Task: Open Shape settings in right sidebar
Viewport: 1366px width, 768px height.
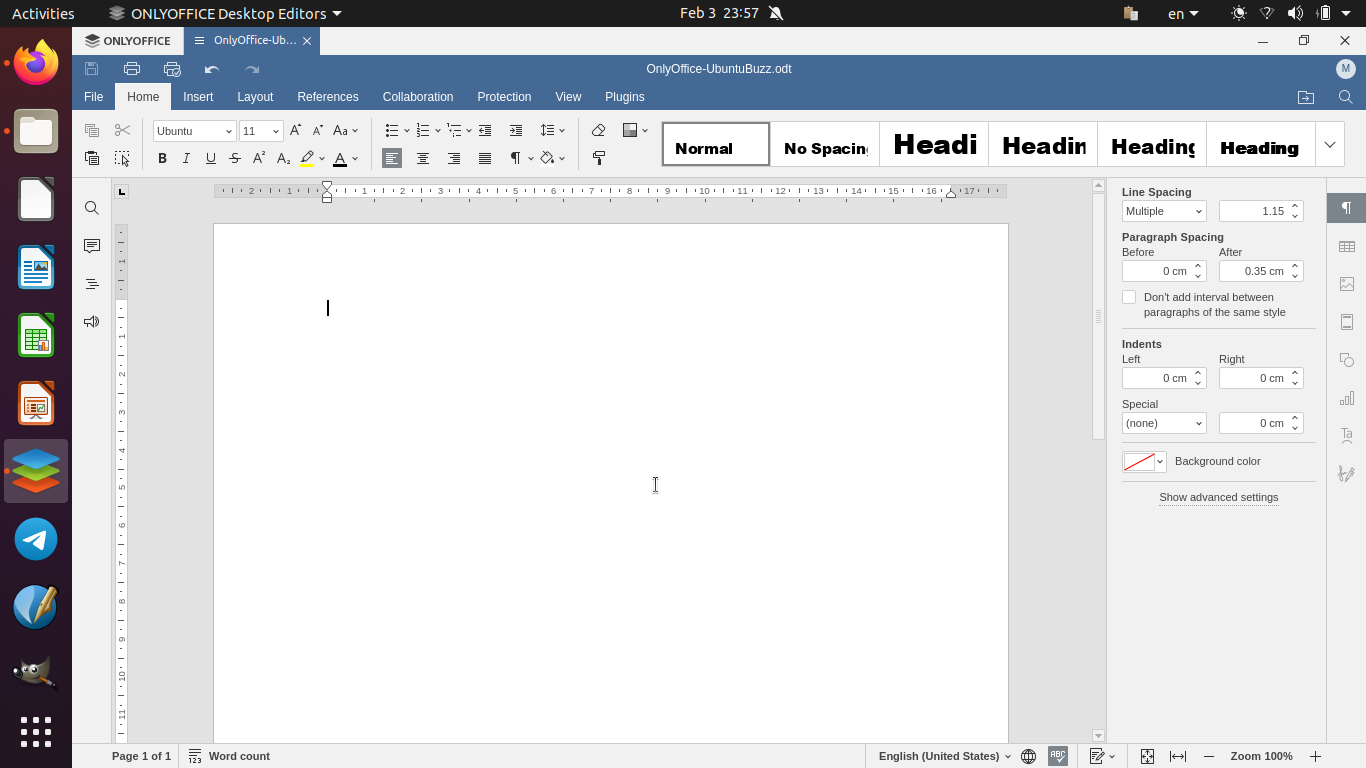Action: [x=1346, y=360]
